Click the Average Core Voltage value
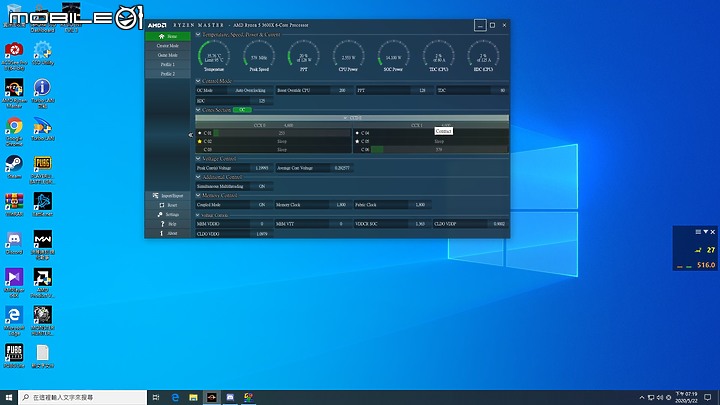 tap(342, 168)
